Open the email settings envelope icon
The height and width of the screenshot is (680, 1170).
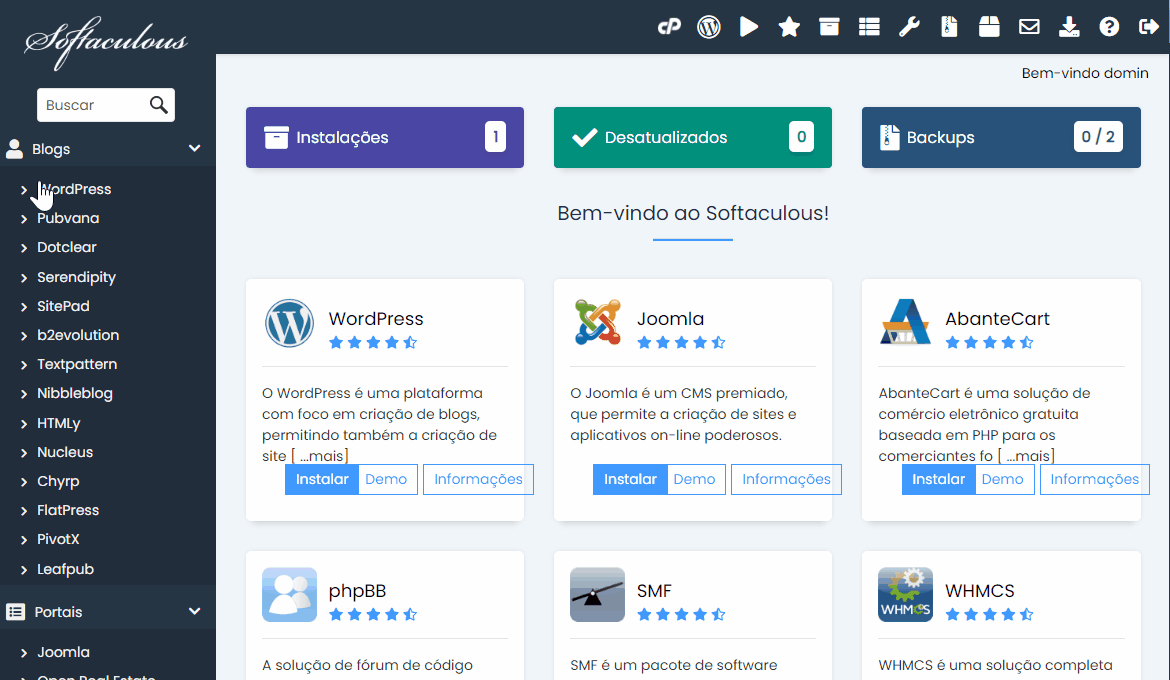tap(1029, 28)
